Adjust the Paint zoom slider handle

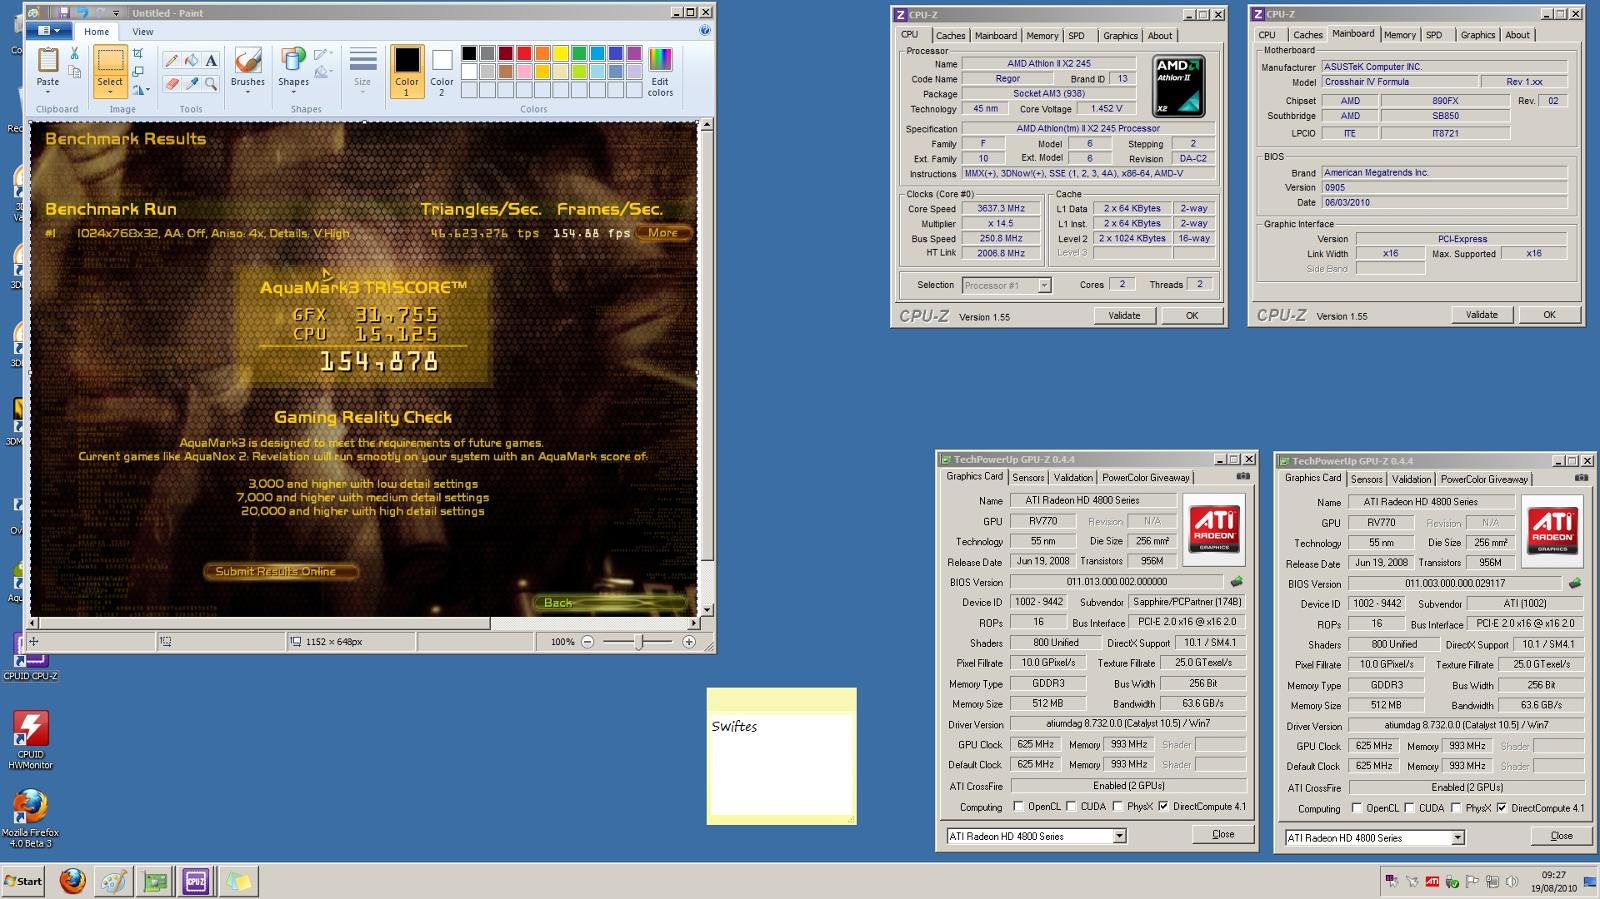point(640,642)
